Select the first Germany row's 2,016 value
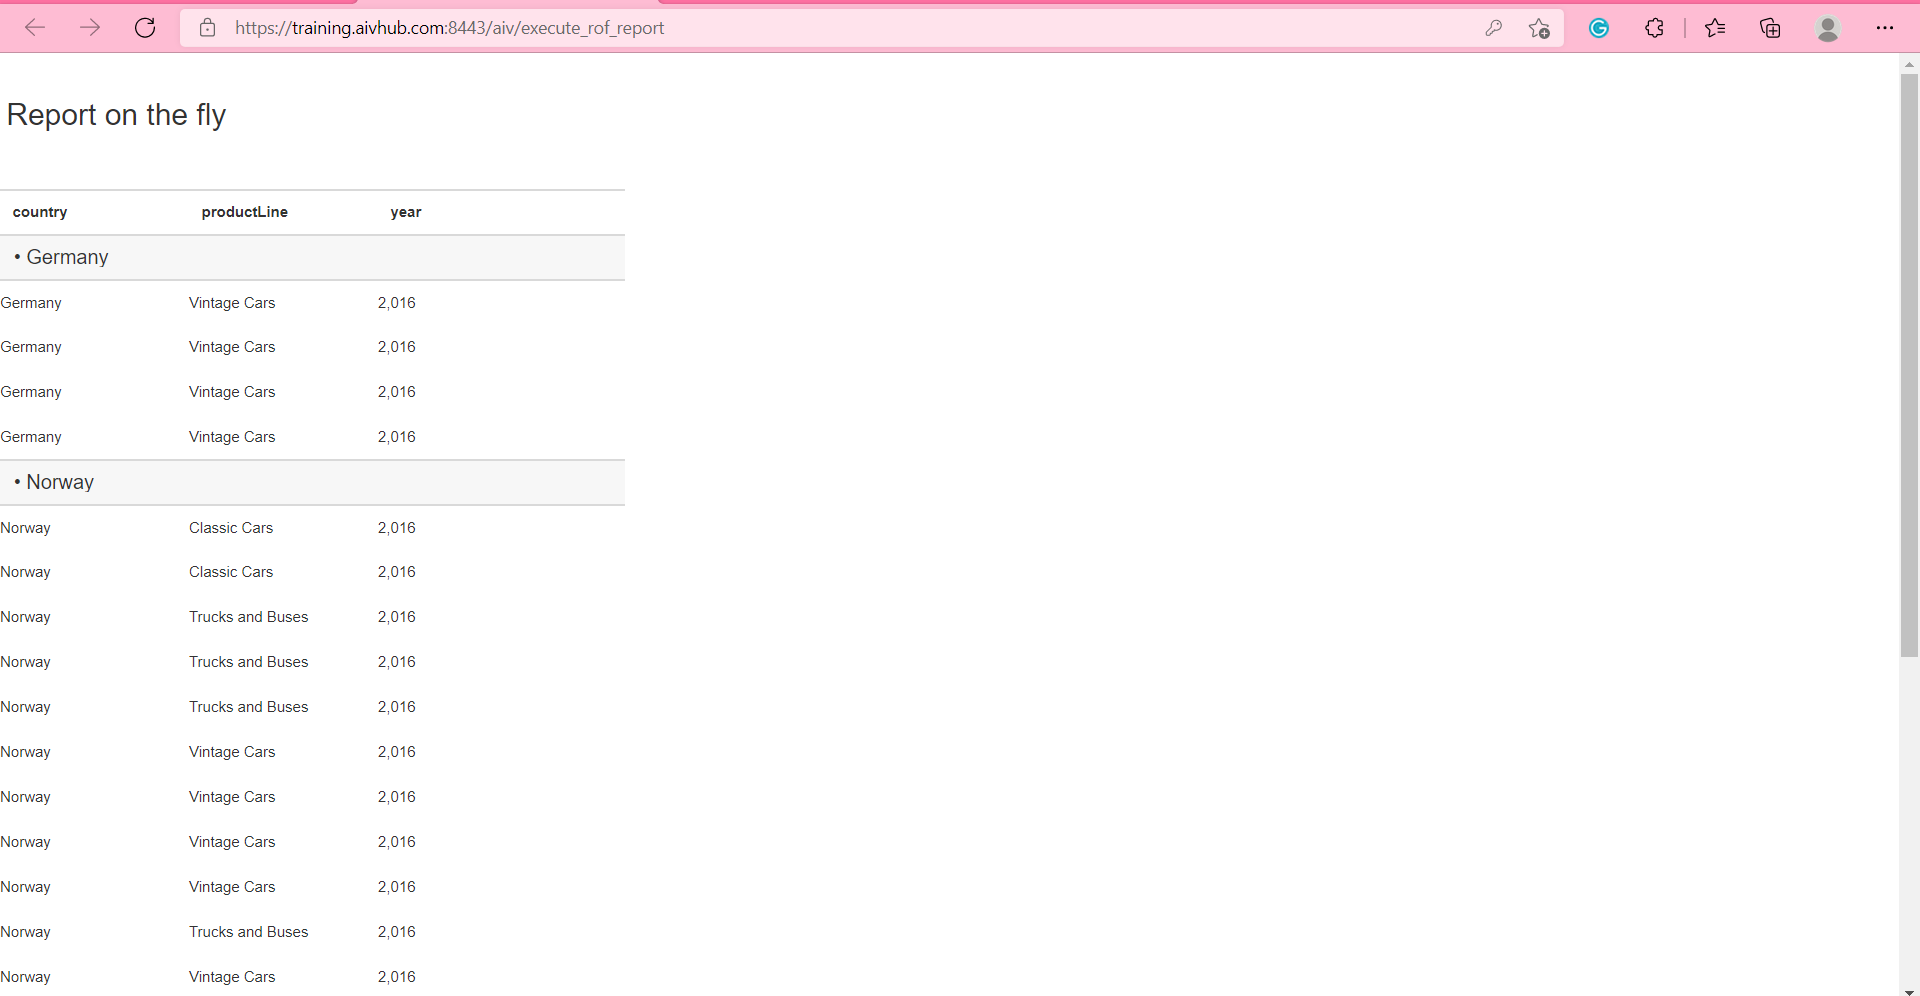The width and height of the screenshot is (1920, 996). (x=396, y=303)
